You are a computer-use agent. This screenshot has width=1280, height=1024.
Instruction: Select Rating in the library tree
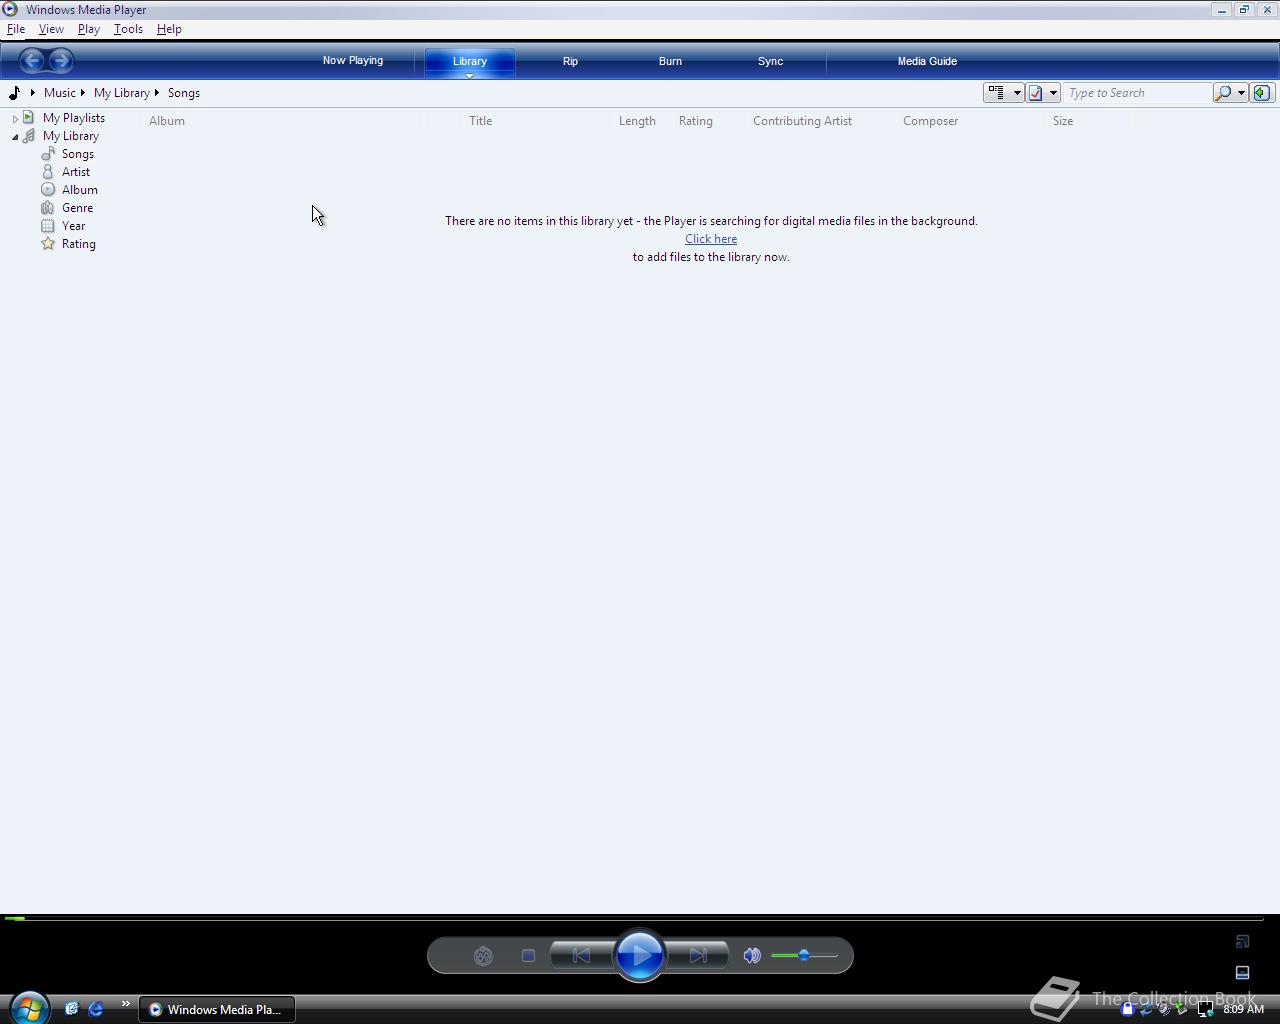tap(79, 244)
